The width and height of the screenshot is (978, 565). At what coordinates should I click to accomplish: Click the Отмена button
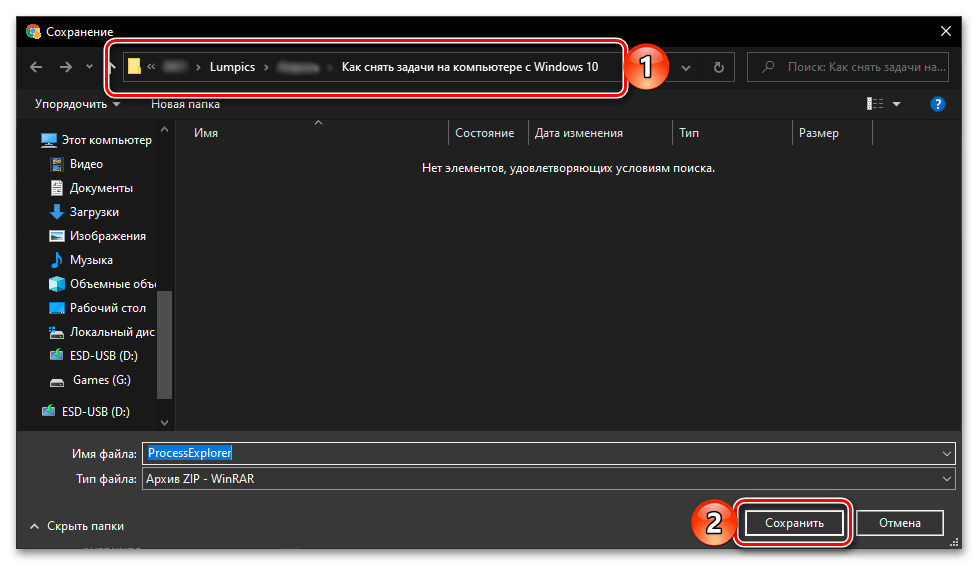[898, 523]
